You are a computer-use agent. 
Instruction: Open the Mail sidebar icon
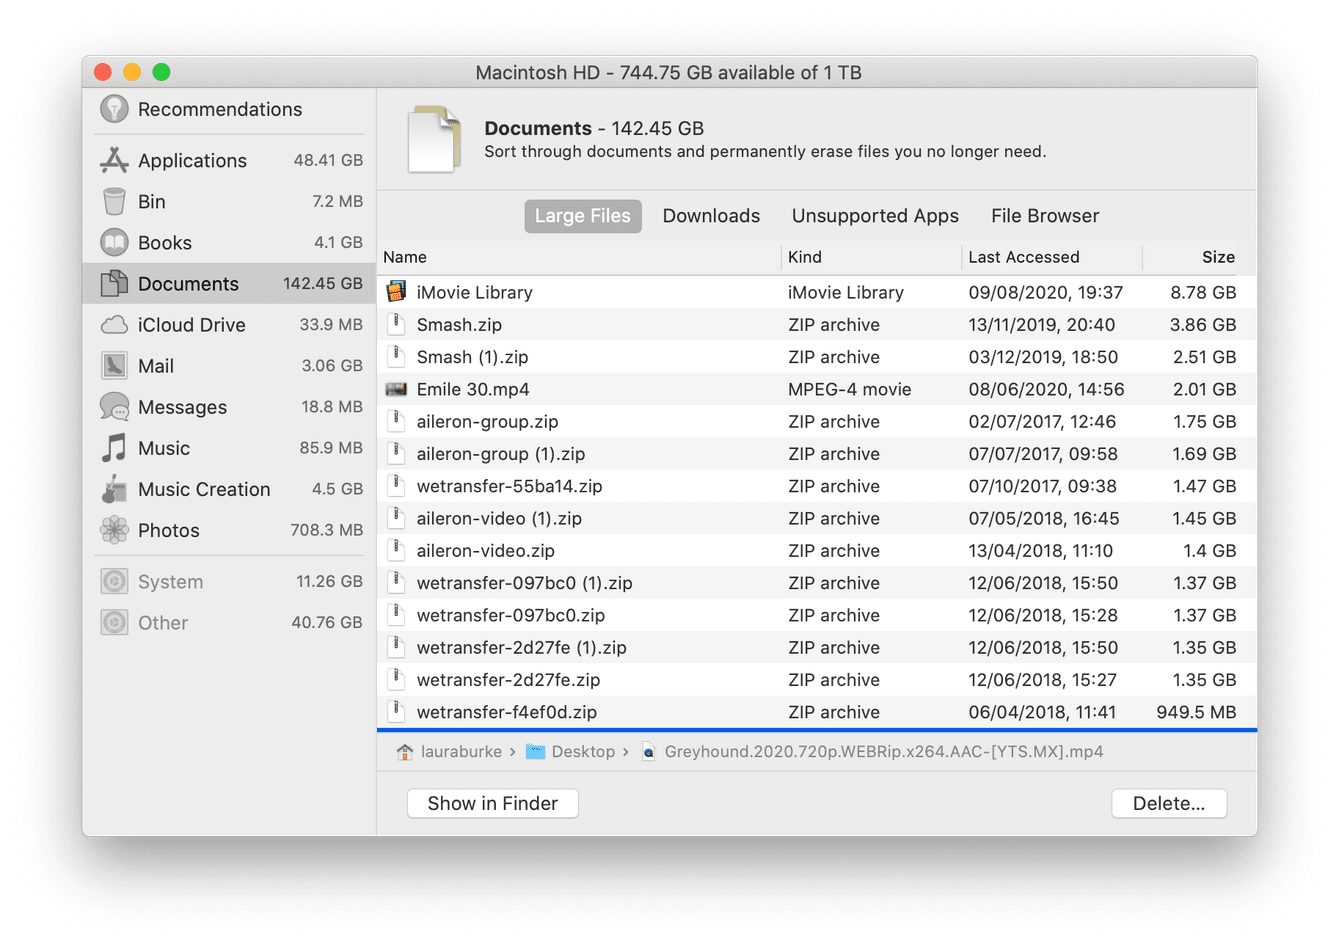click(113, 365)
